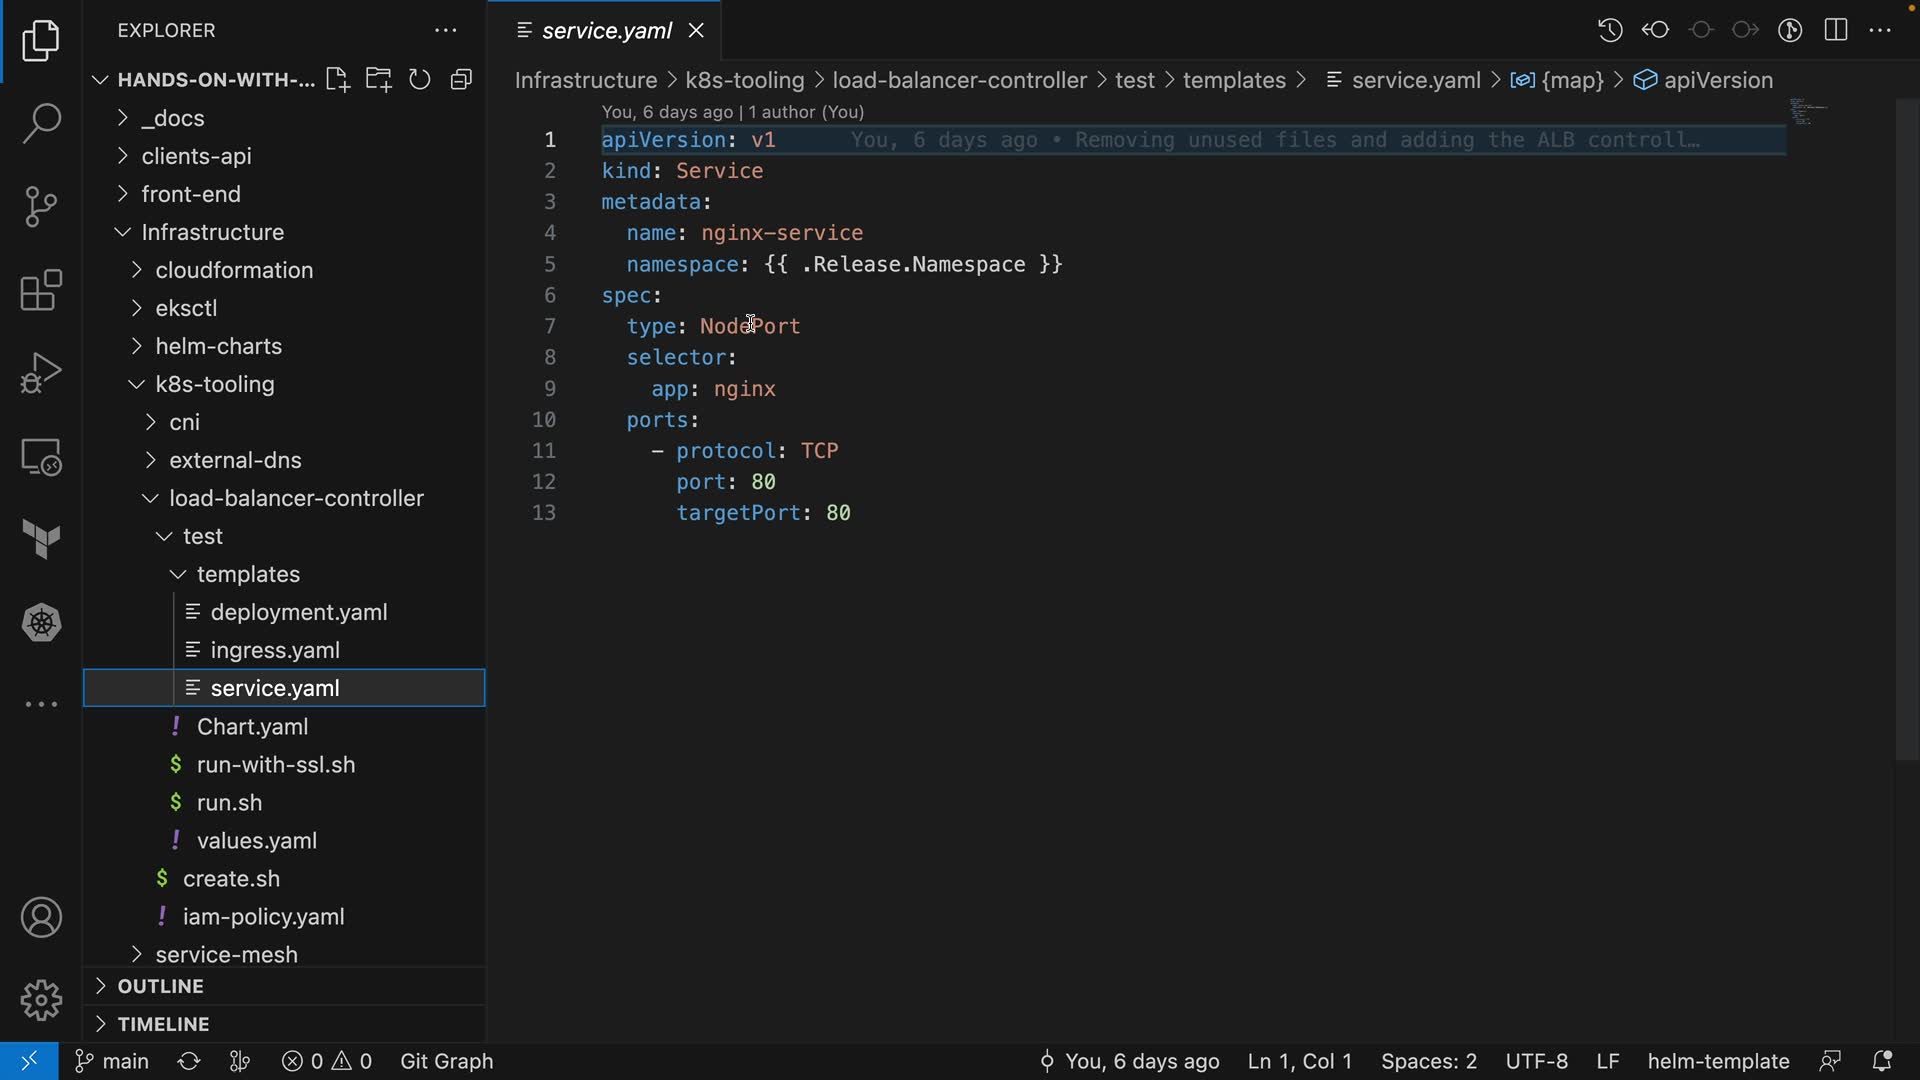This screenshot has width=1920, height=1080.
Task: Change language mode from helm-template
Action: pyautogui.click(x=1718, y=1061)
